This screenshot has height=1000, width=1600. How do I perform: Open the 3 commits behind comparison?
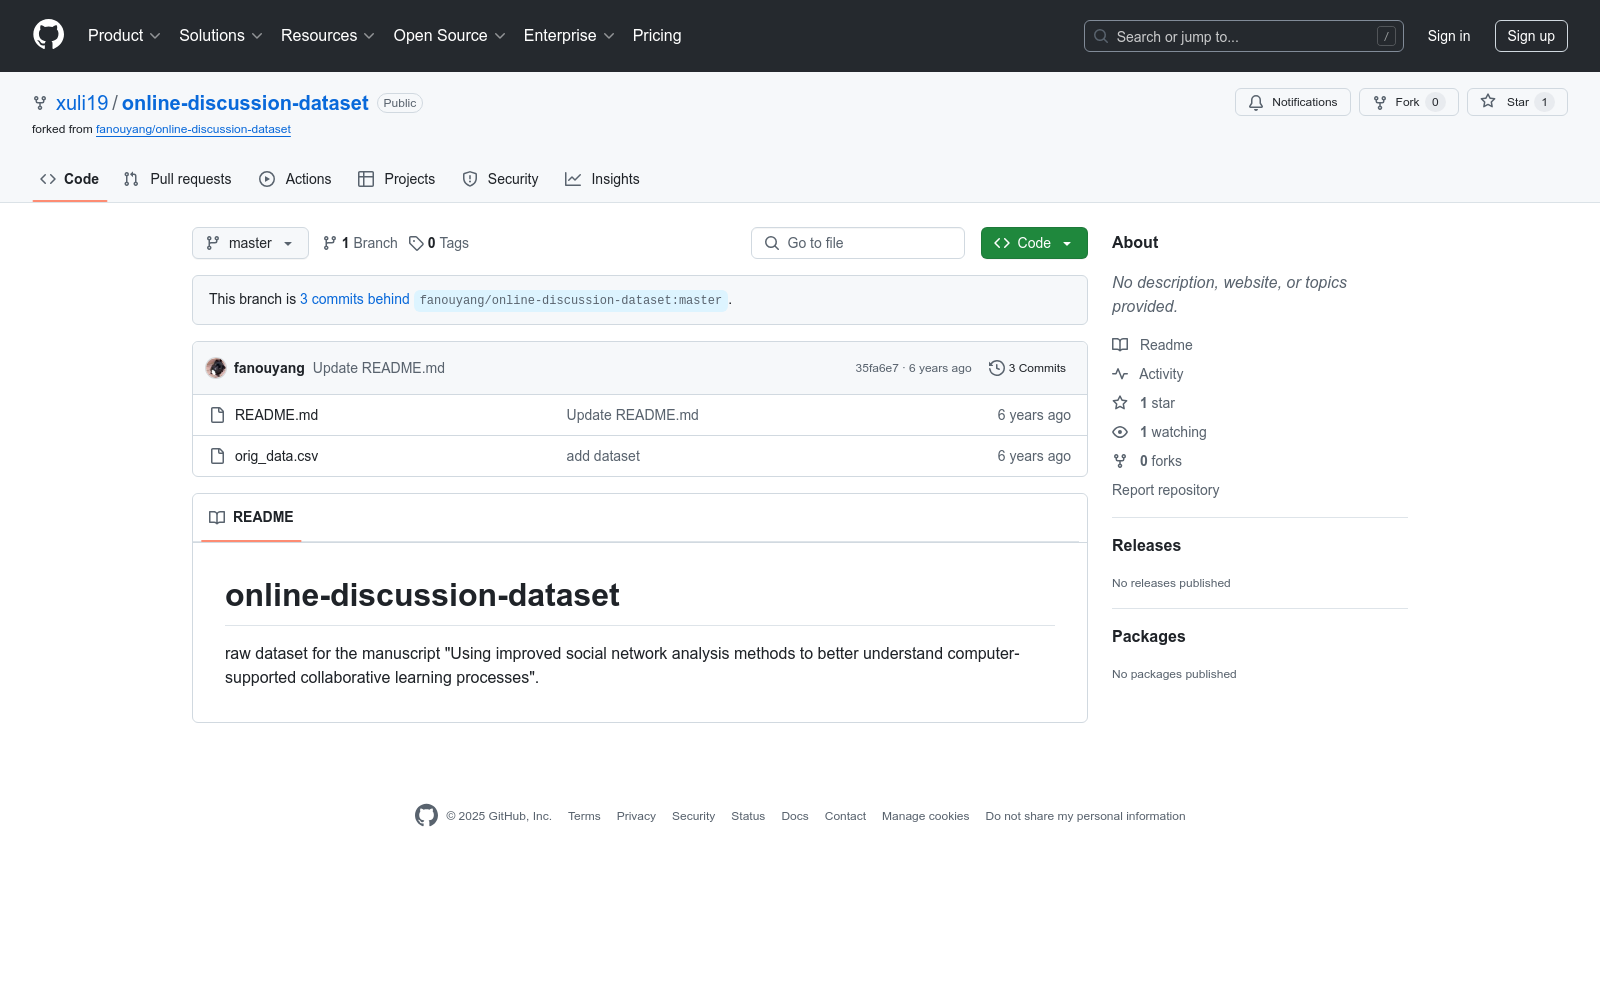[x=355, y=299]
